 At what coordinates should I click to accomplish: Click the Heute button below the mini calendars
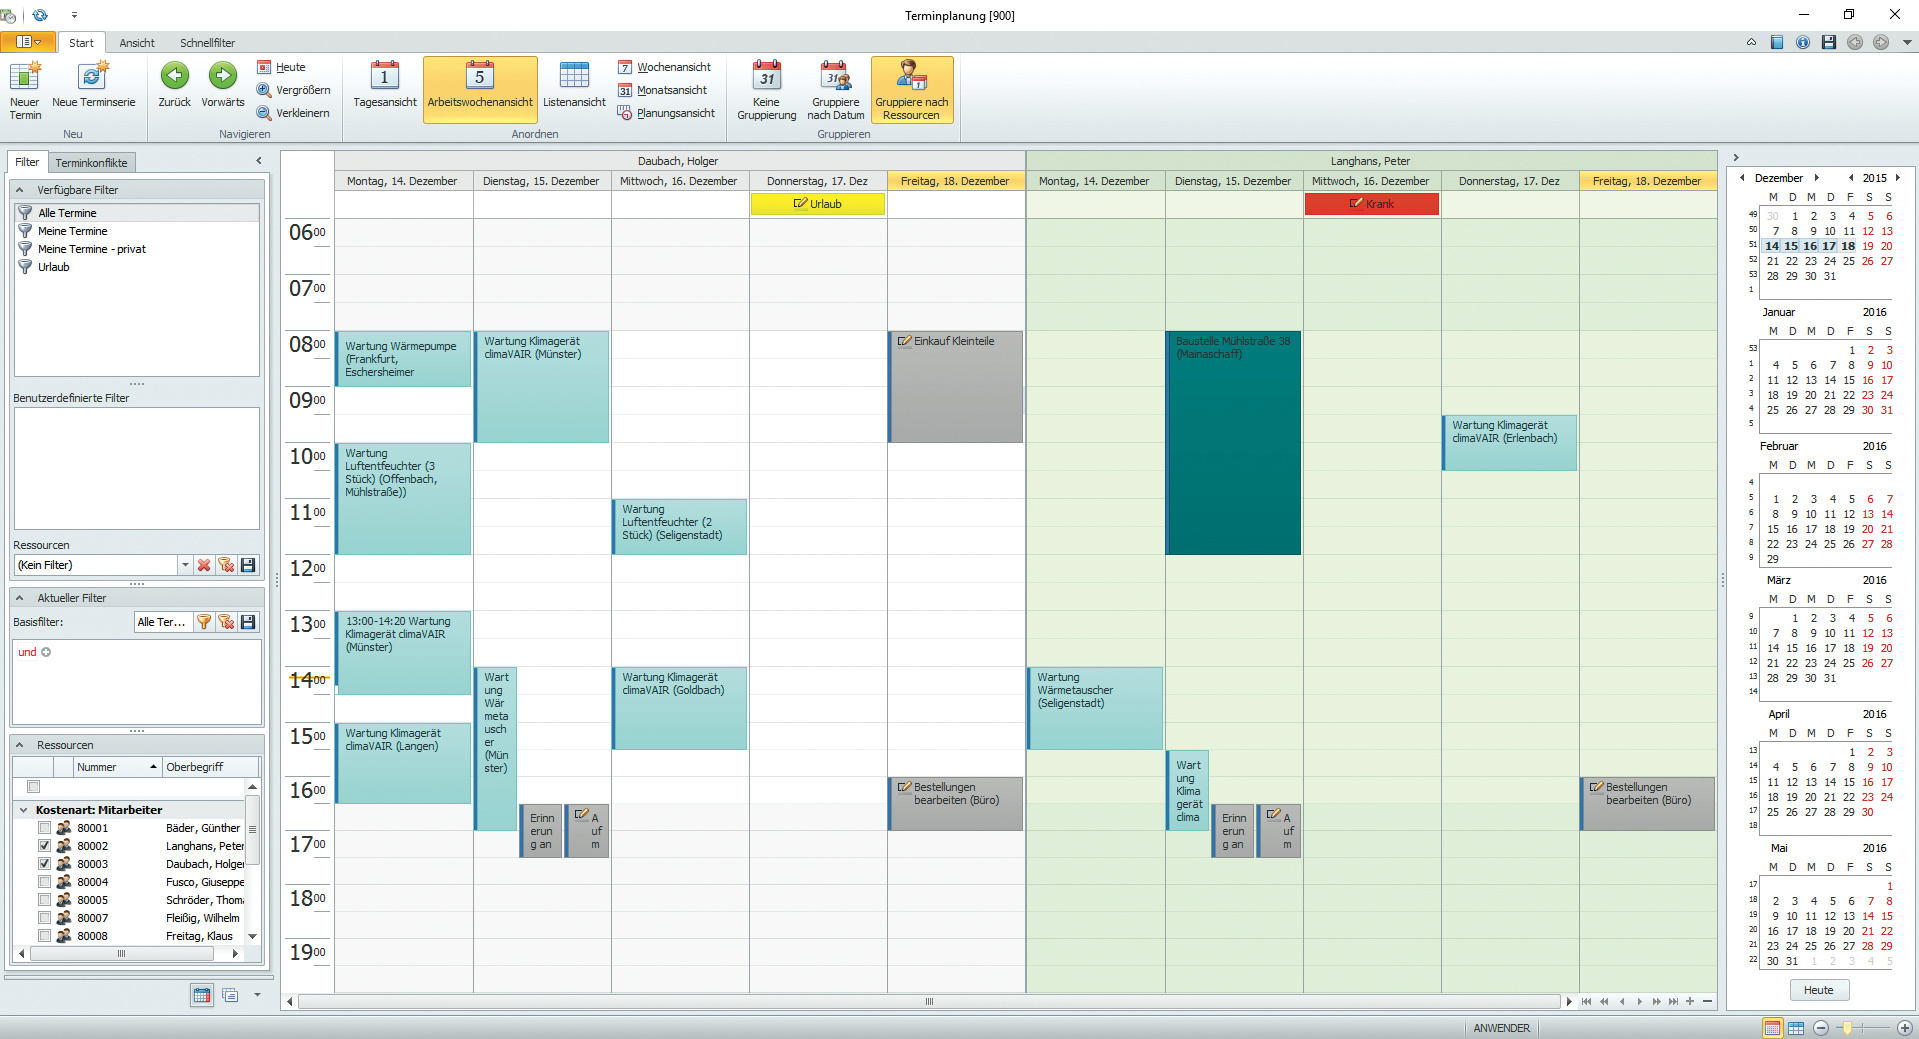pos(1819,990)
